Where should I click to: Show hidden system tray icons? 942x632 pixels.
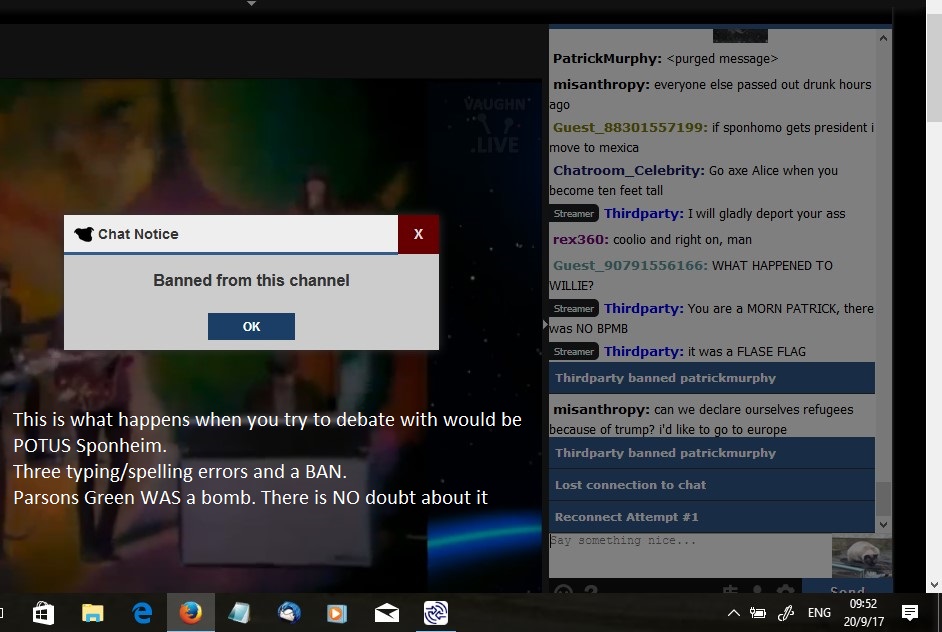[733, 612]
